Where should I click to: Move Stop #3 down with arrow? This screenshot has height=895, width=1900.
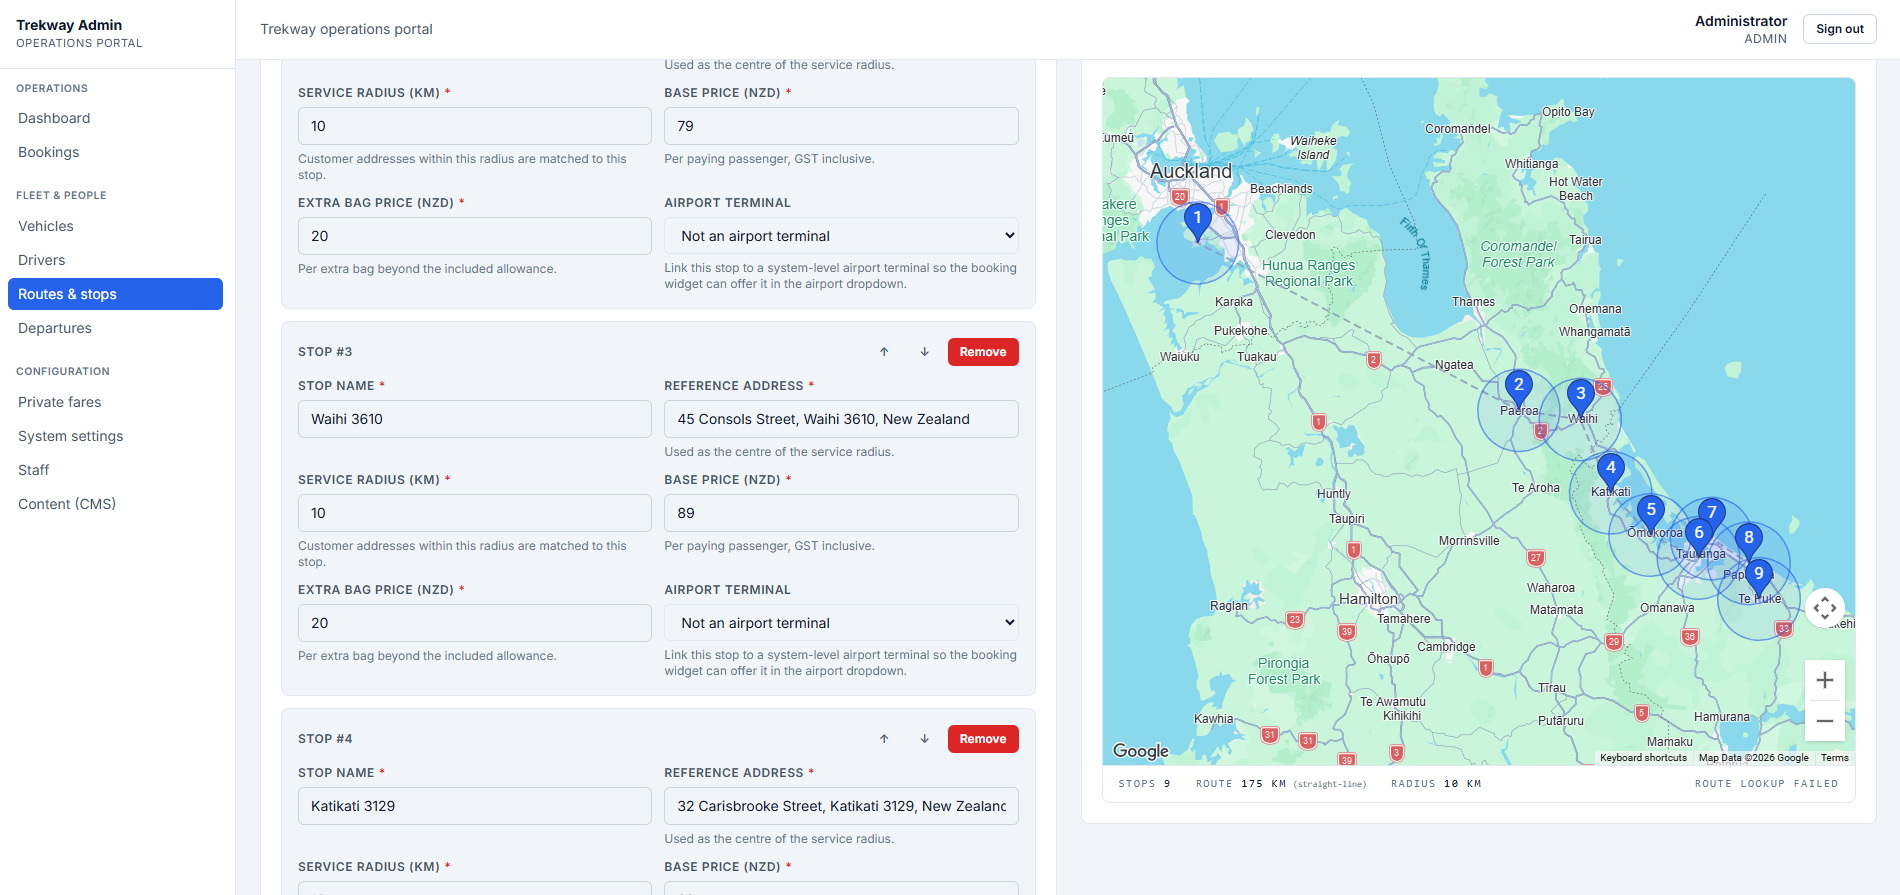[925, 352]
